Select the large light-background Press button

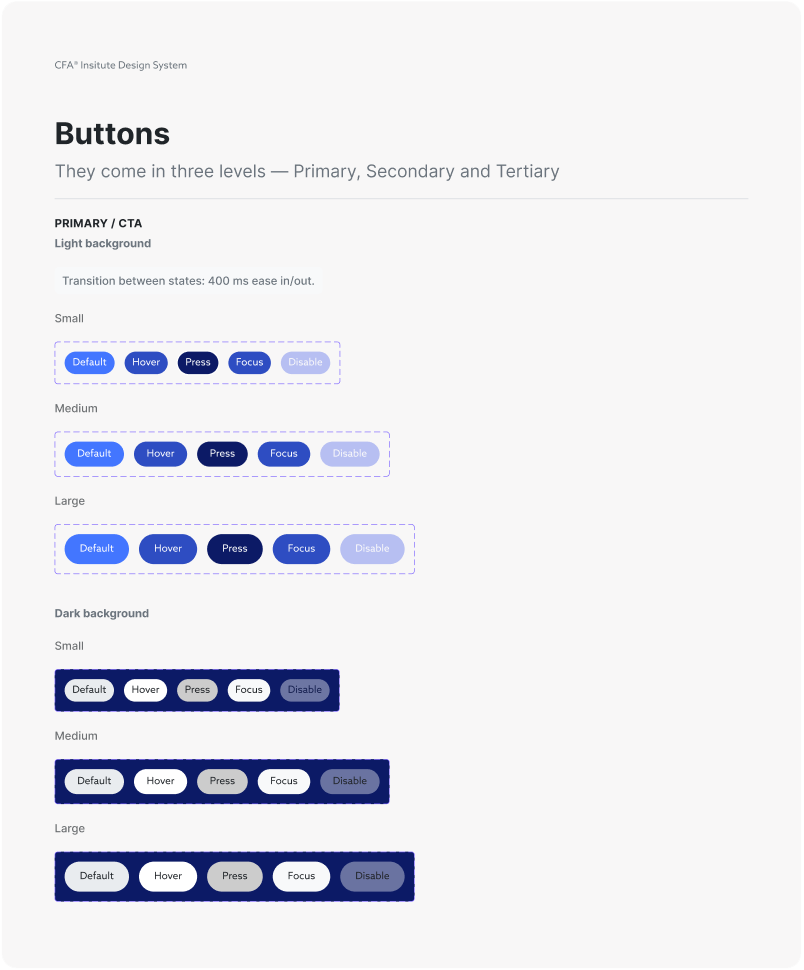pos(235,549)
